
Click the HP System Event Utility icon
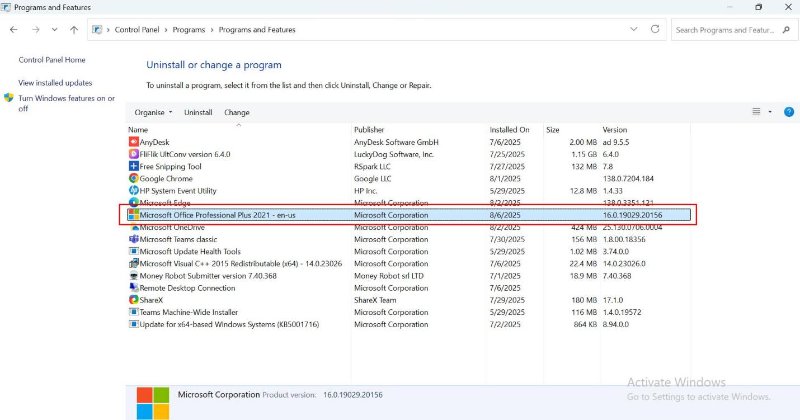click(x=134, y=191)
